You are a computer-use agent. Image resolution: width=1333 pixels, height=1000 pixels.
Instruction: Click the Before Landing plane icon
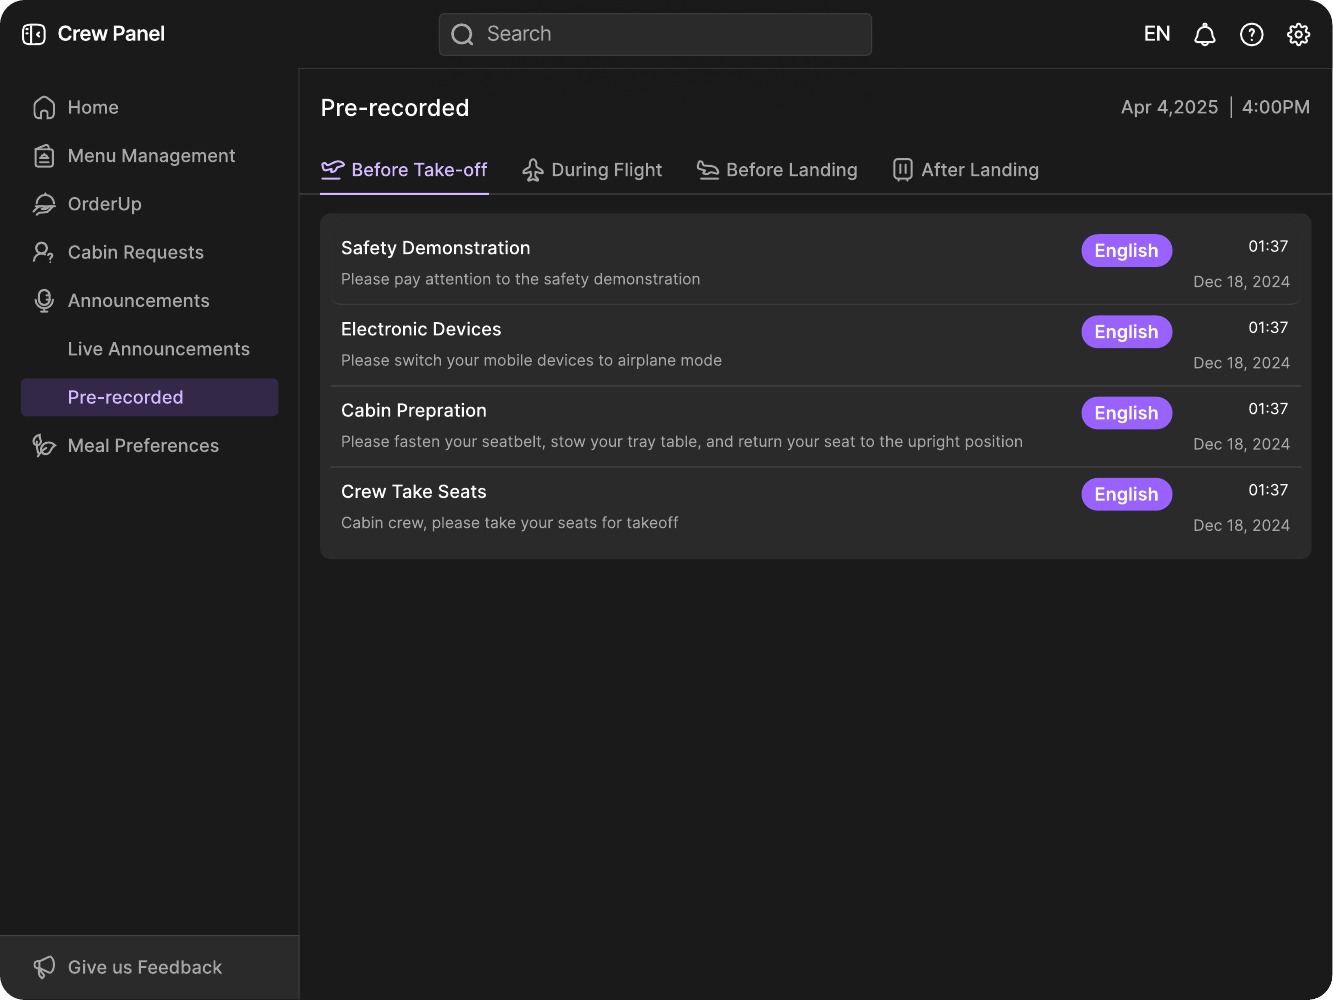pyautogui.click(x=708, y=170)
